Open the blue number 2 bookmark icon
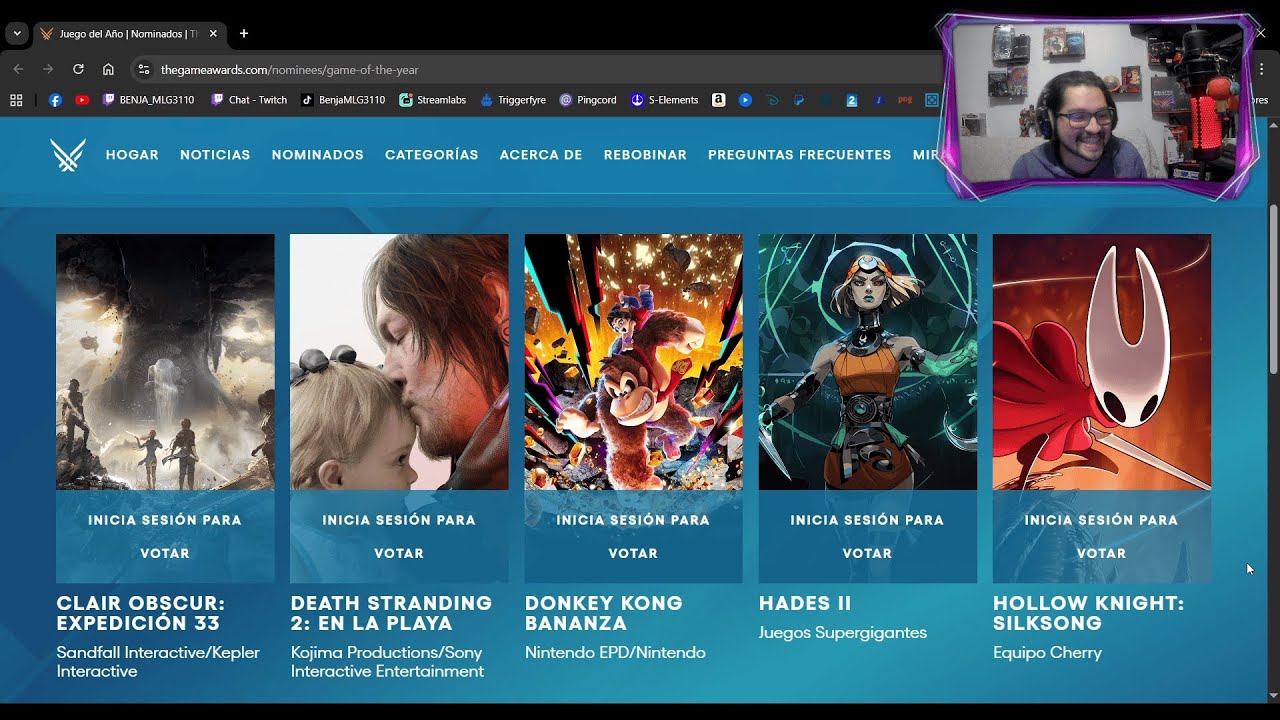 click(852, 100)
